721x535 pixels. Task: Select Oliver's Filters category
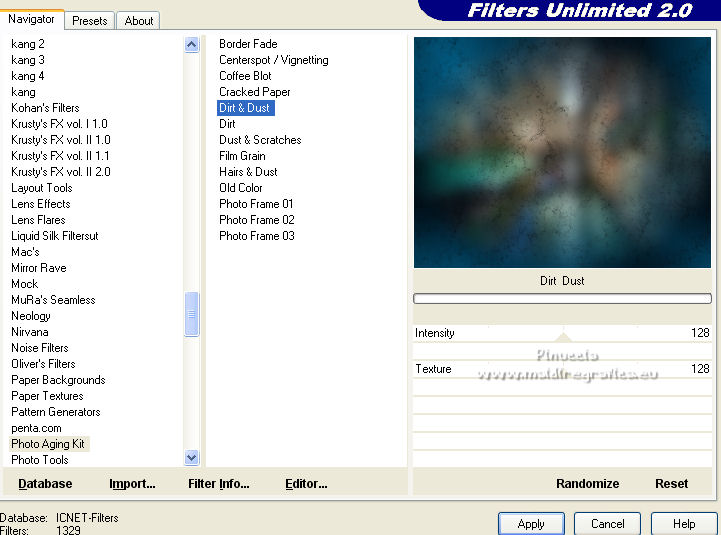43,364
